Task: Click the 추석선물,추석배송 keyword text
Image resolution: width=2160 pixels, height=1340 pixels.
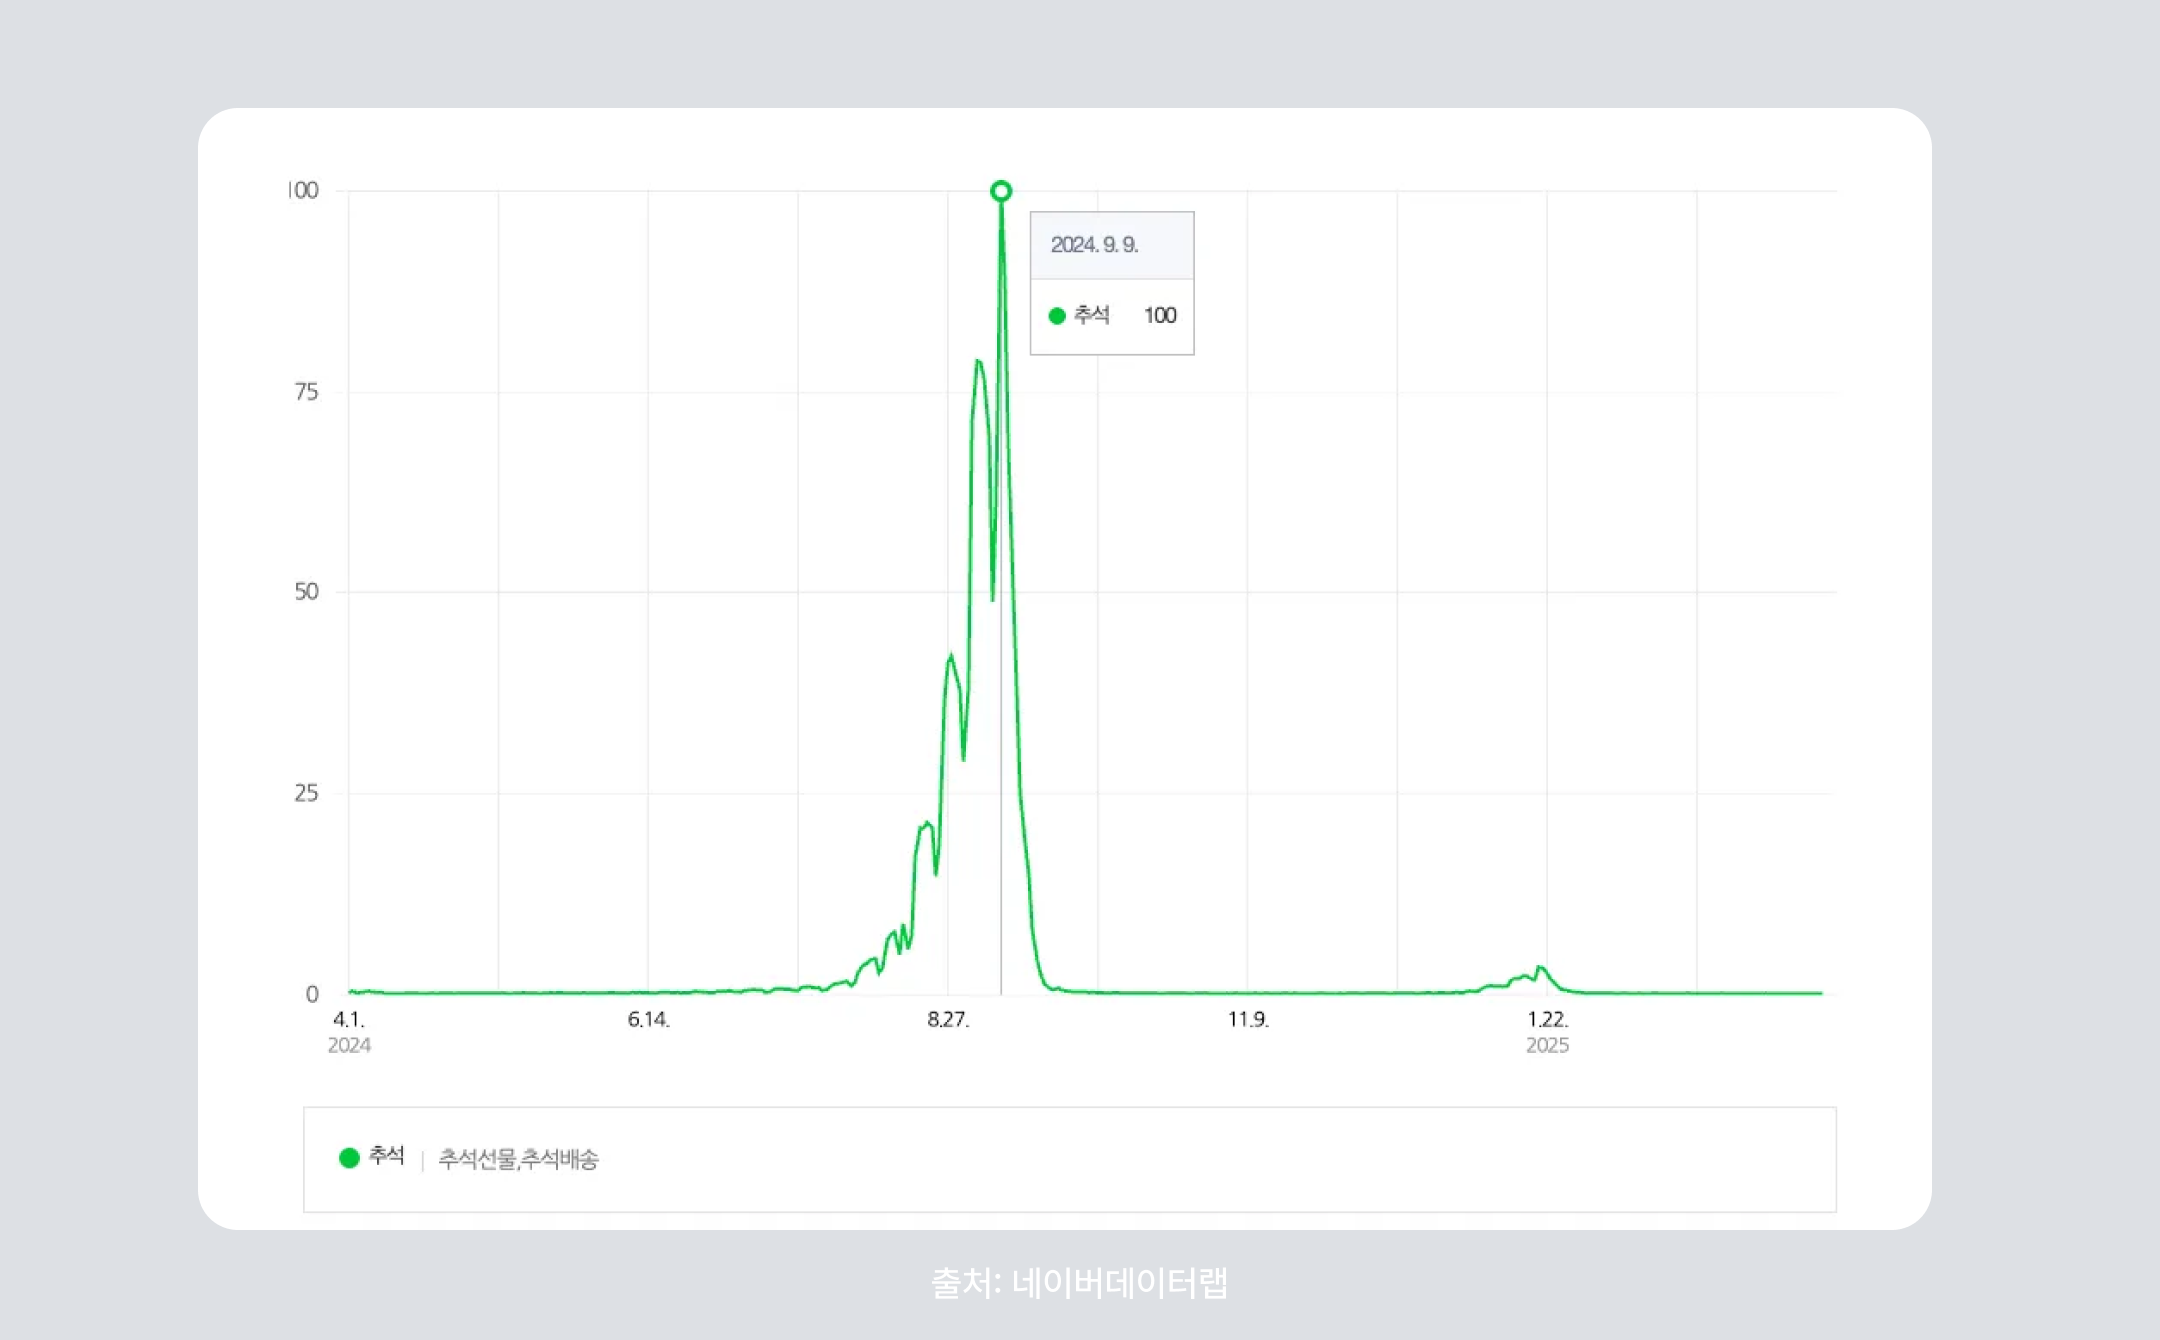Action: [x=518, y=1159]
